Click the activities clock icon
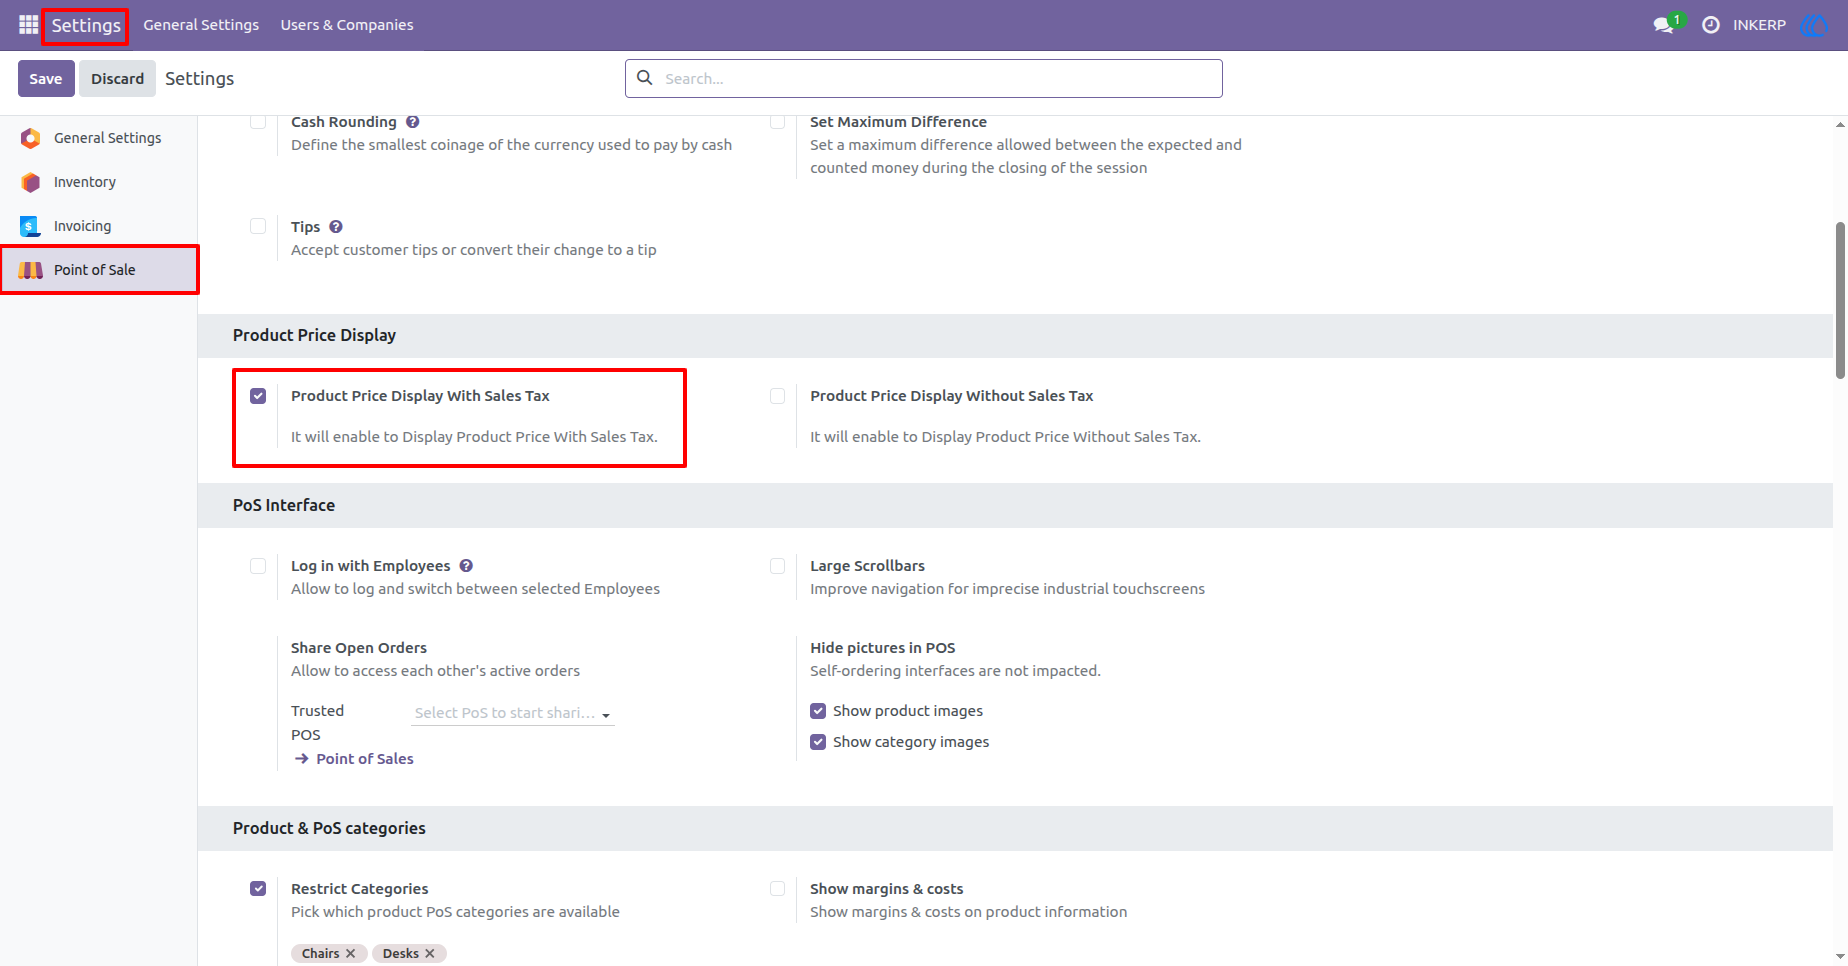The width and height of the screenshot is (1848, 966). point(1711,25)
